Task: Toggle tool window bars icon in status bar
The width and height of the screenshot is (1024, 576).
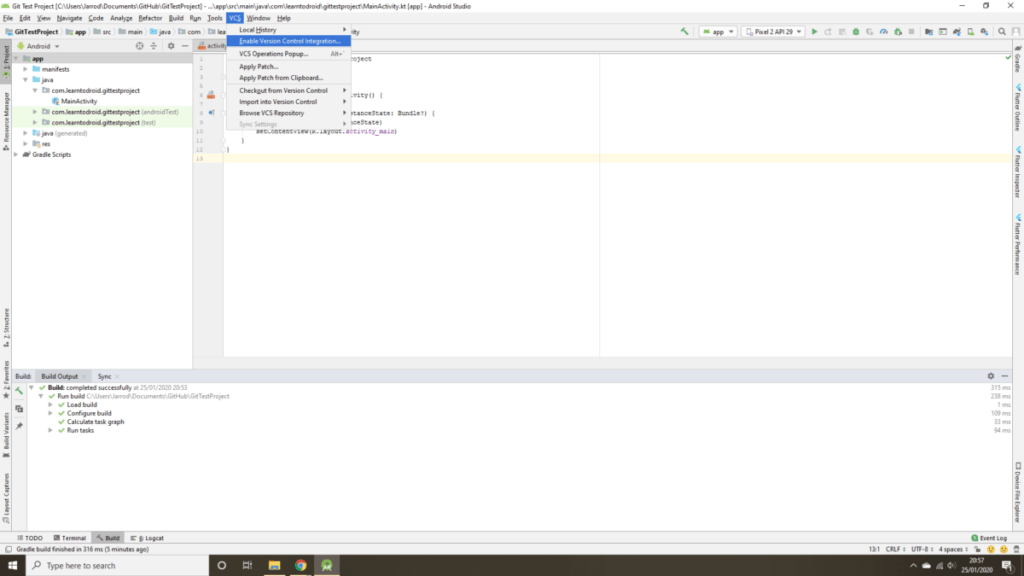Action: [6, 549]
